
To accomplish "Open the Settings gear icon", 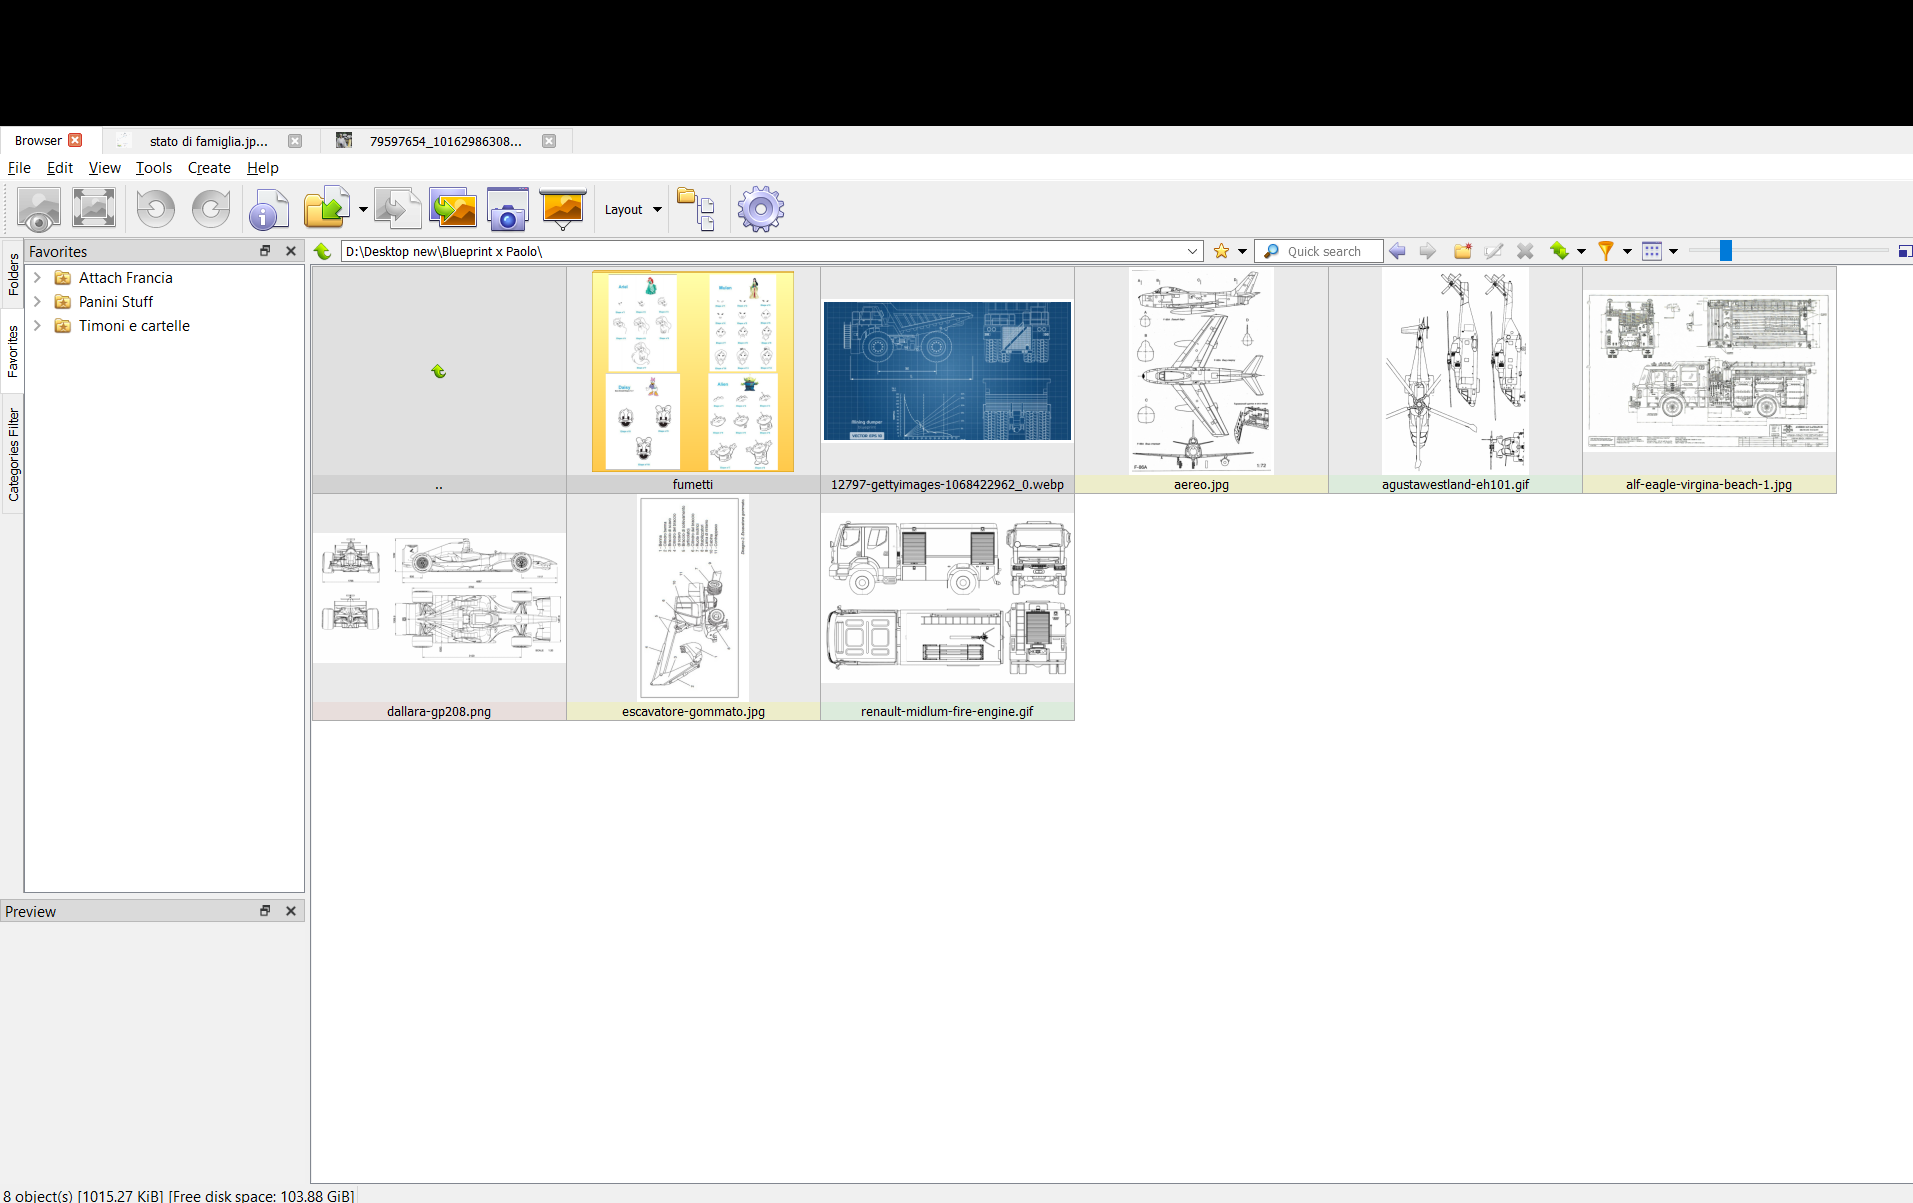I will (760, 210).
